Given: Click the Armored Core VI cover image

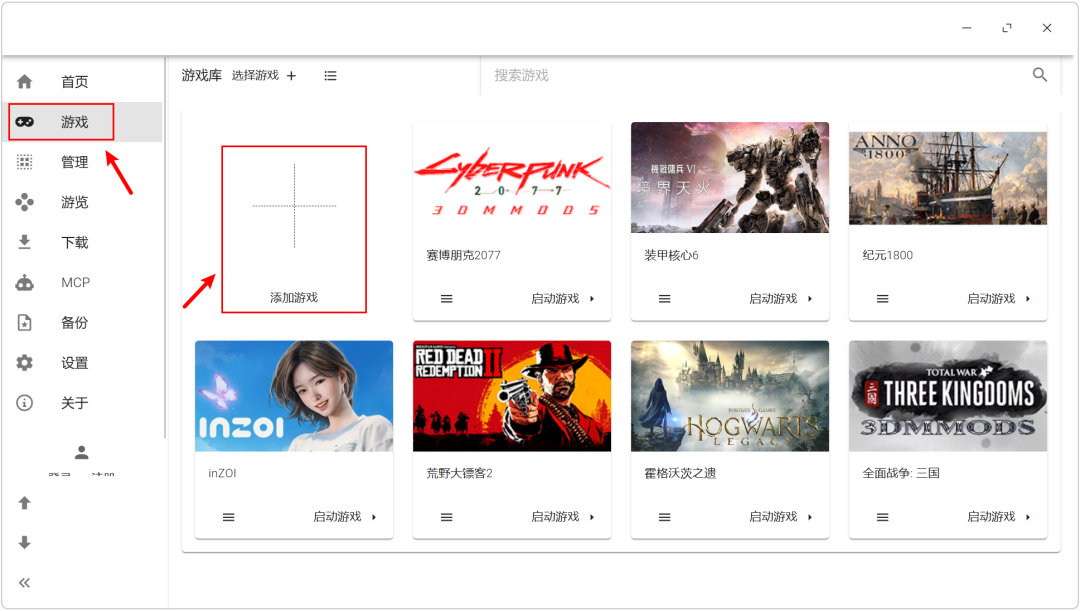Looking at the screenshot, I should tap(730, 178).
